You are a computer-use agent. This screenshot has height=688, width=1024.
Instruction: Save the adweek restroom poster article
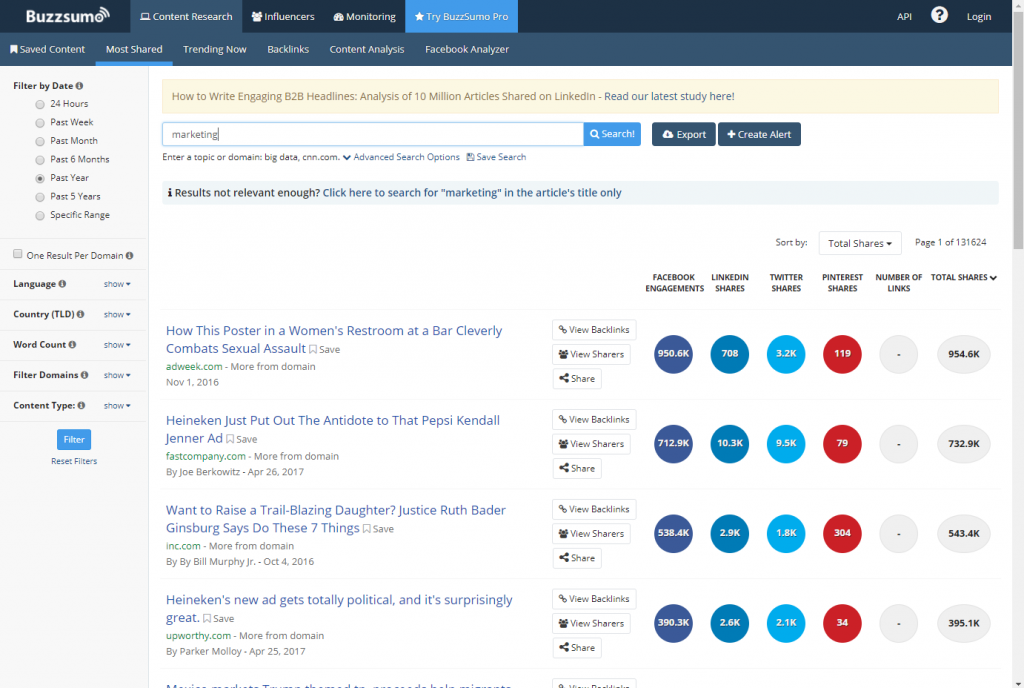point(325,349)
